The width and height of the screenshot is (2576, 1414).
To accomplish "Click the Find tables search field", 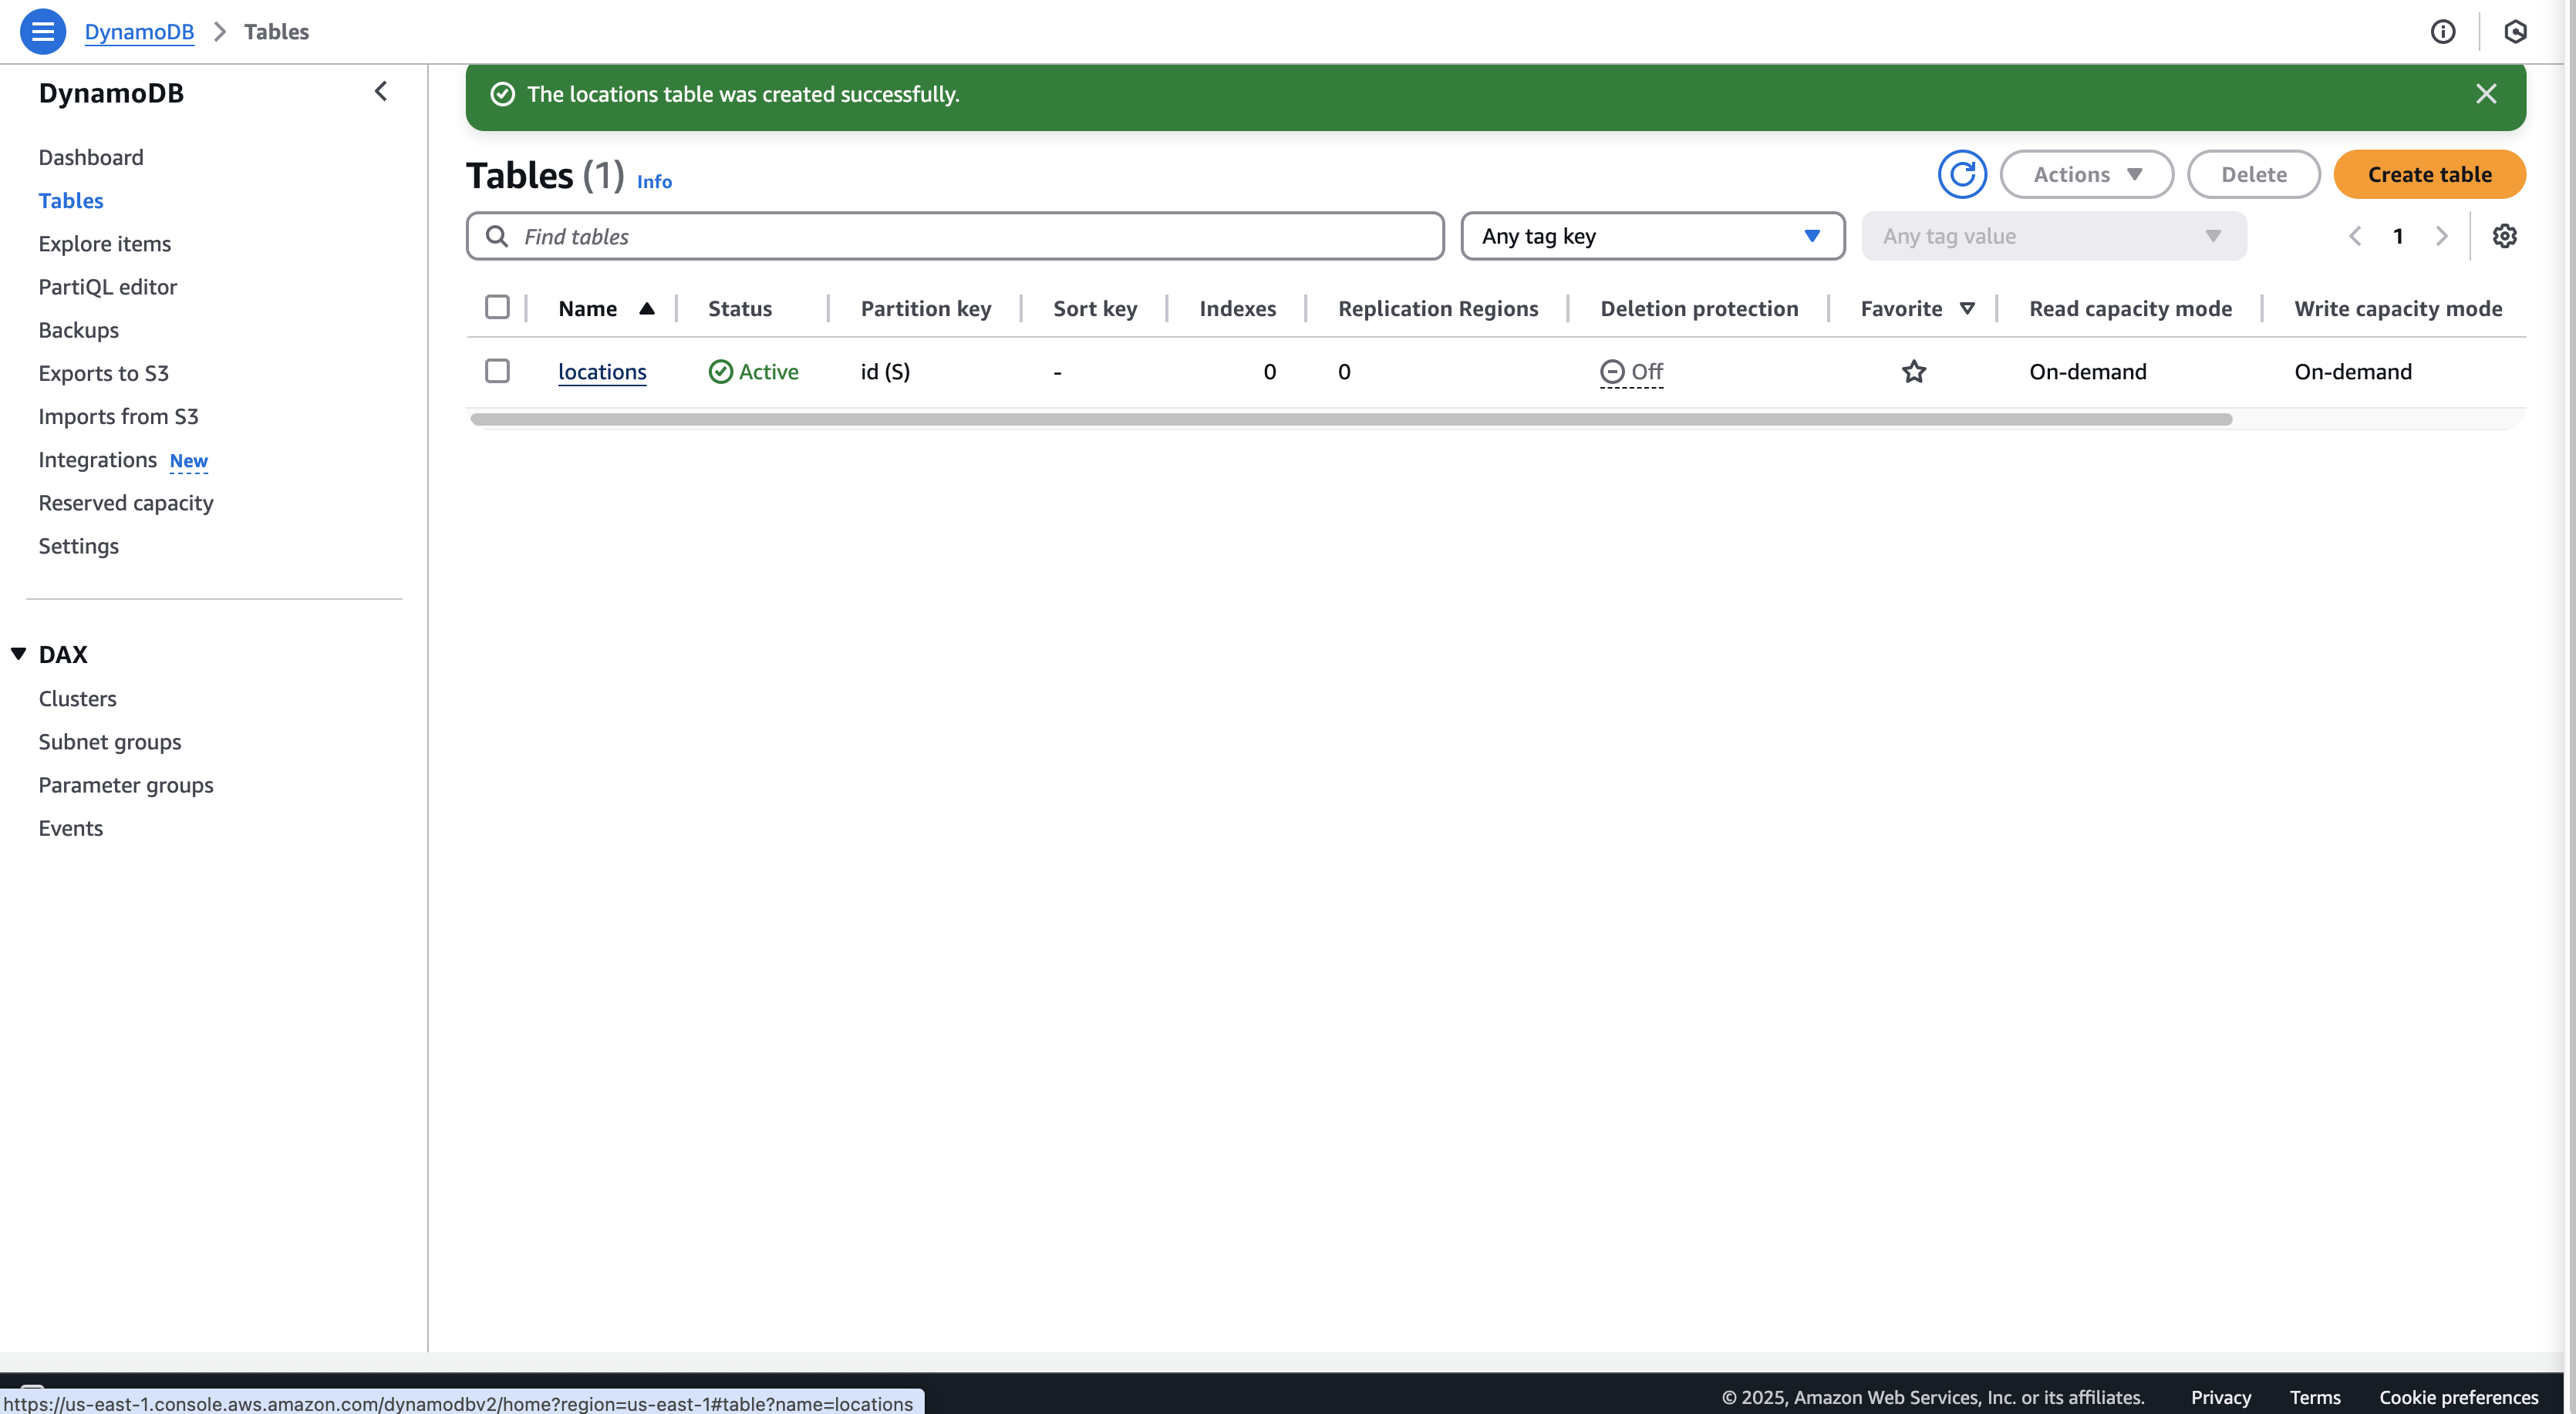I will pyautogui.click(x=955, y=236).
